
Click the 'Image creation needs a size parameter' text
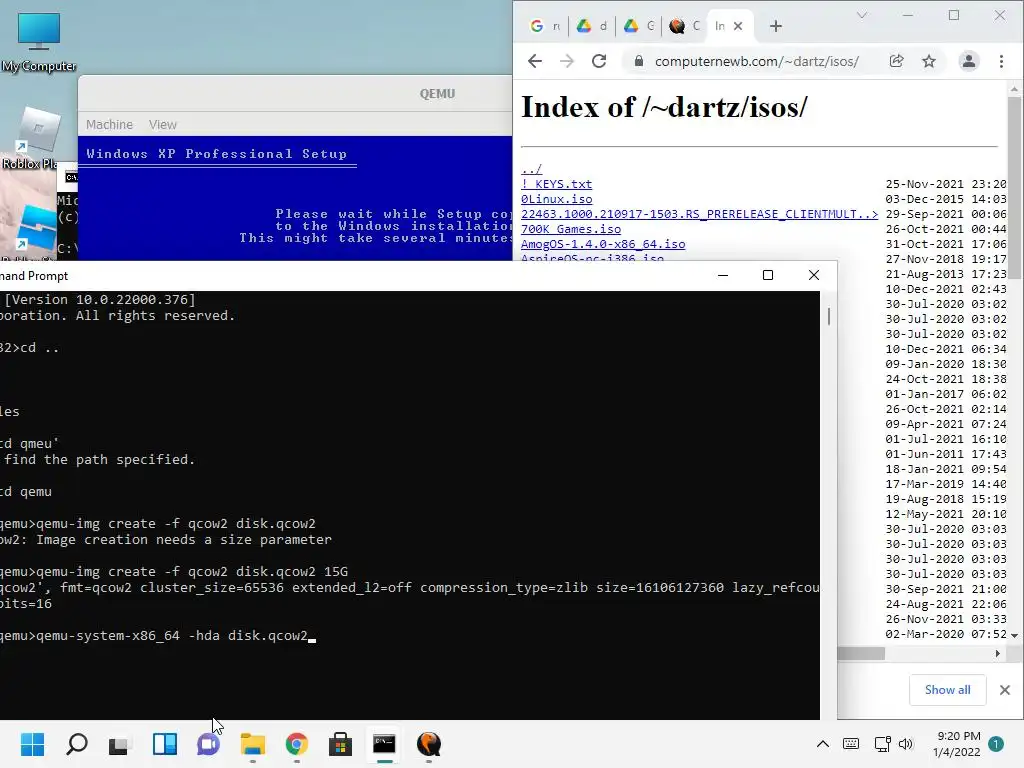[184, 539]
